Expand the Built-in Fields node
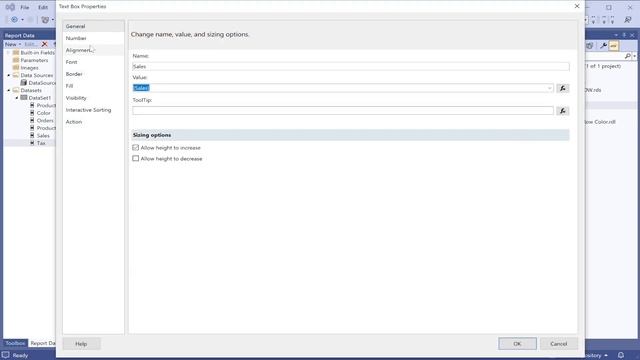 tap(9, 53)
